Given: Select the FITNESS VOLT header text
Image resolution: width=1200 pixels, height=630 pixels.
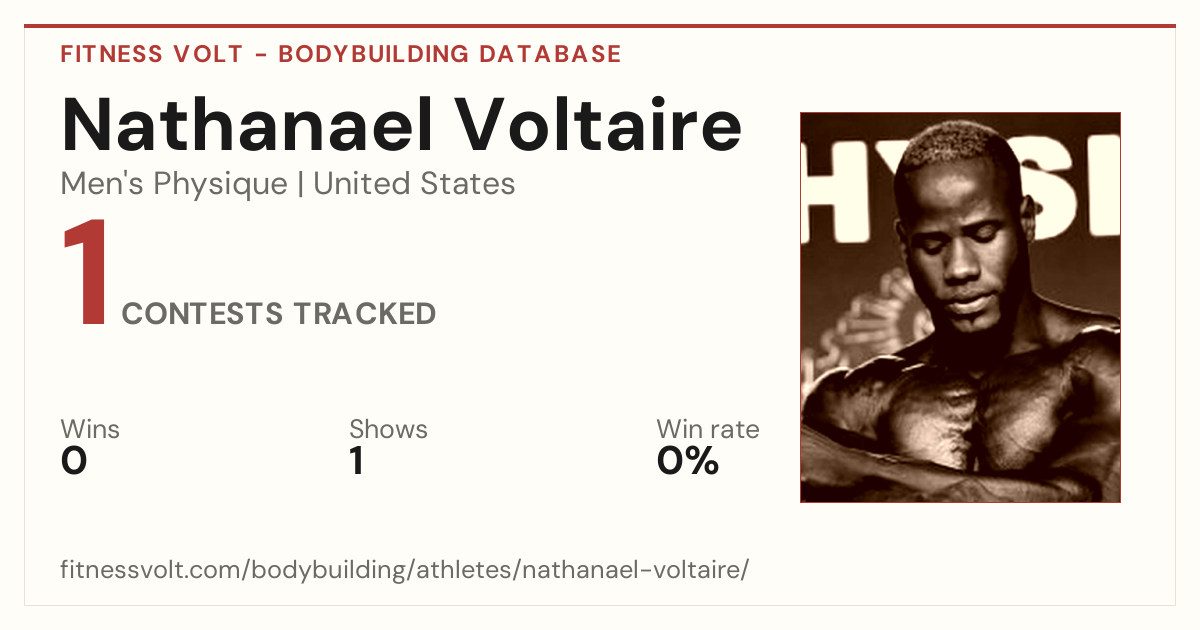Looking at the screenshot, I should tap(152, 54).
